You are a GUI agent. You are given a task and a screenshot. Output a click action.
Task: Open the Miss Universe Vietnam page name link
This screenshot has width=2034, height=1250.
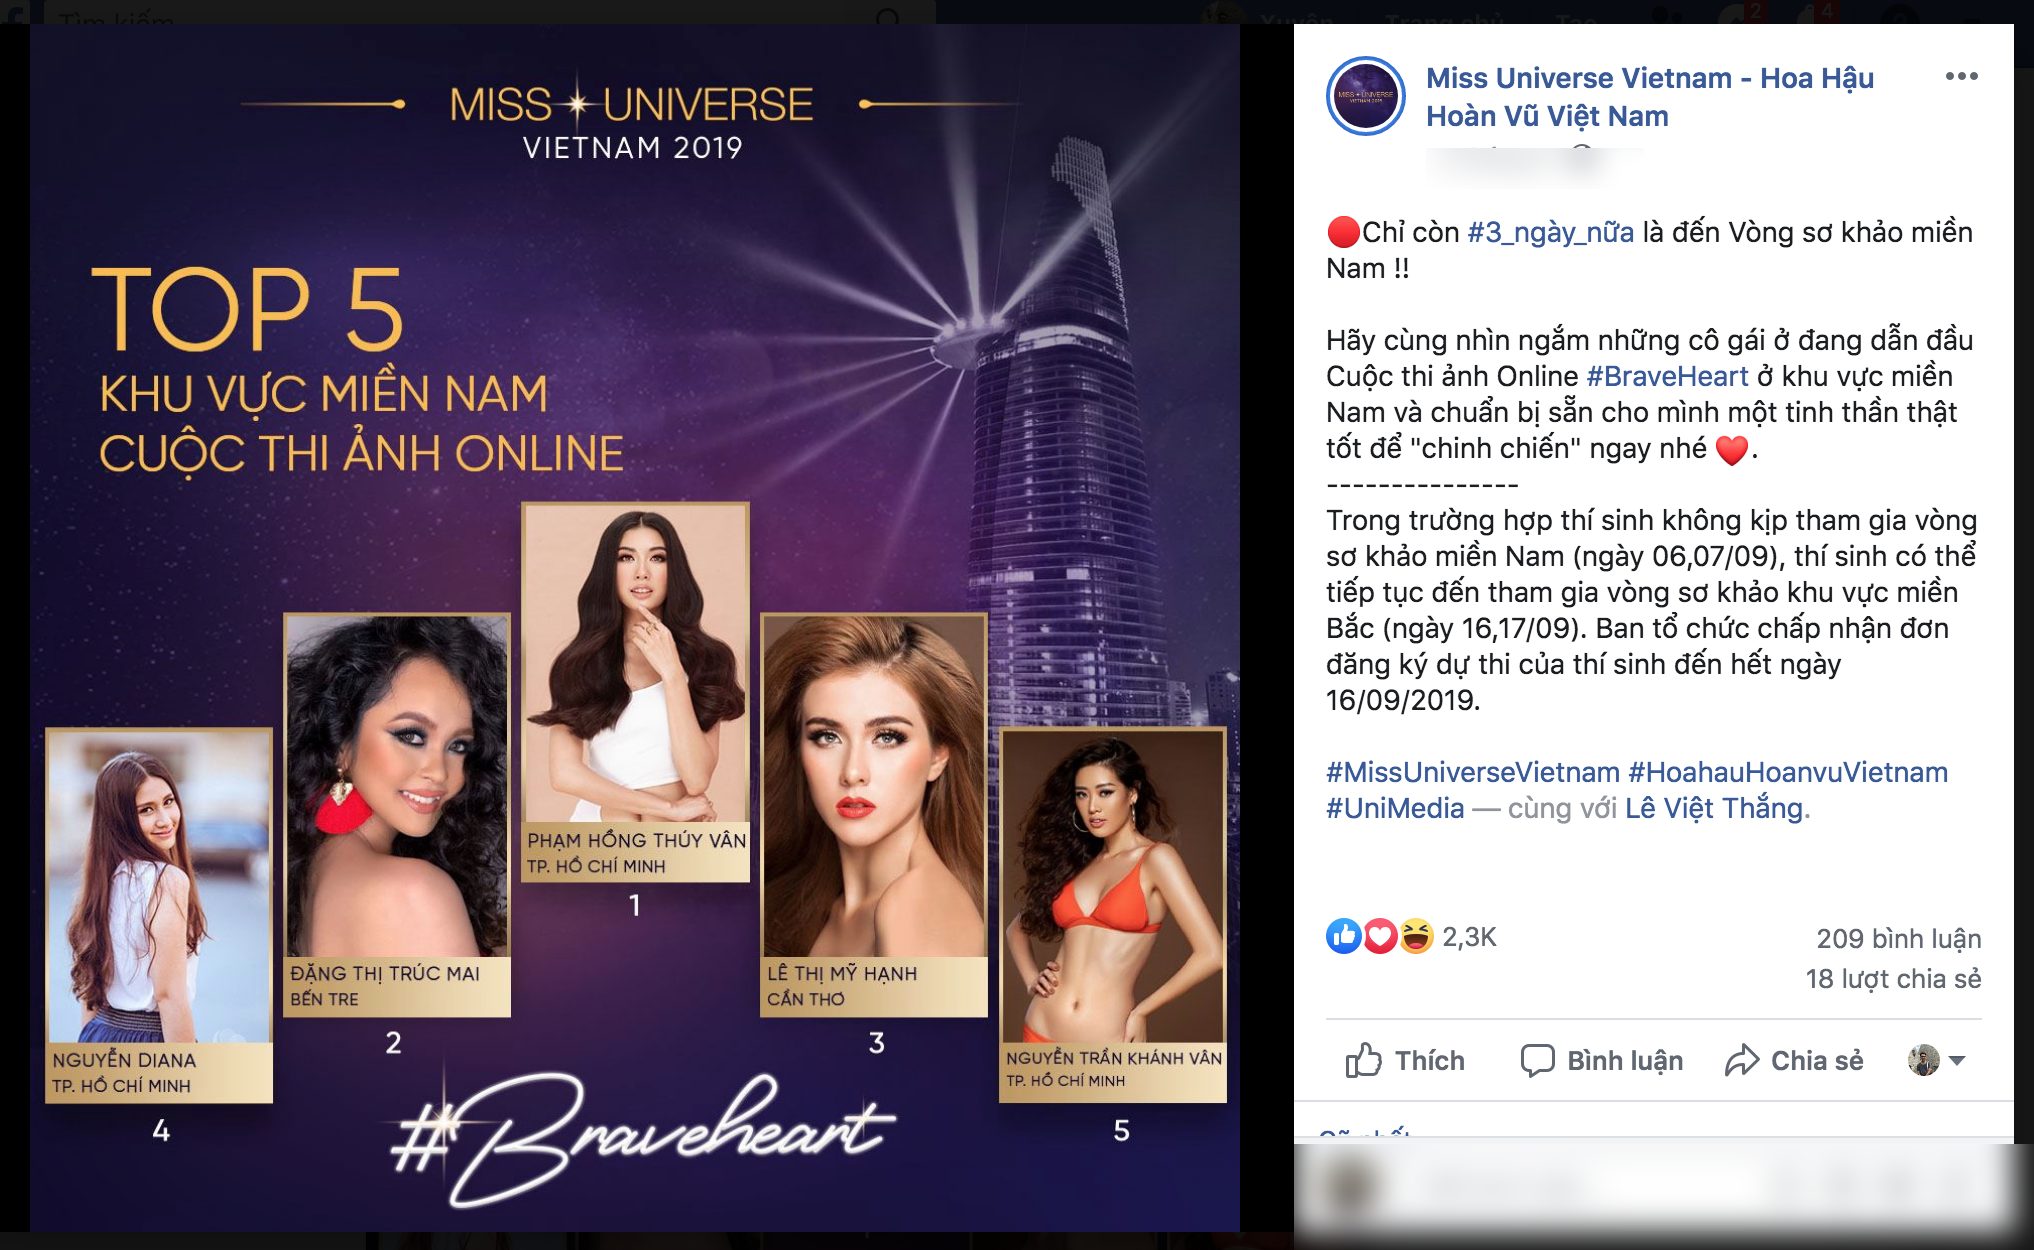point(1649,97)
